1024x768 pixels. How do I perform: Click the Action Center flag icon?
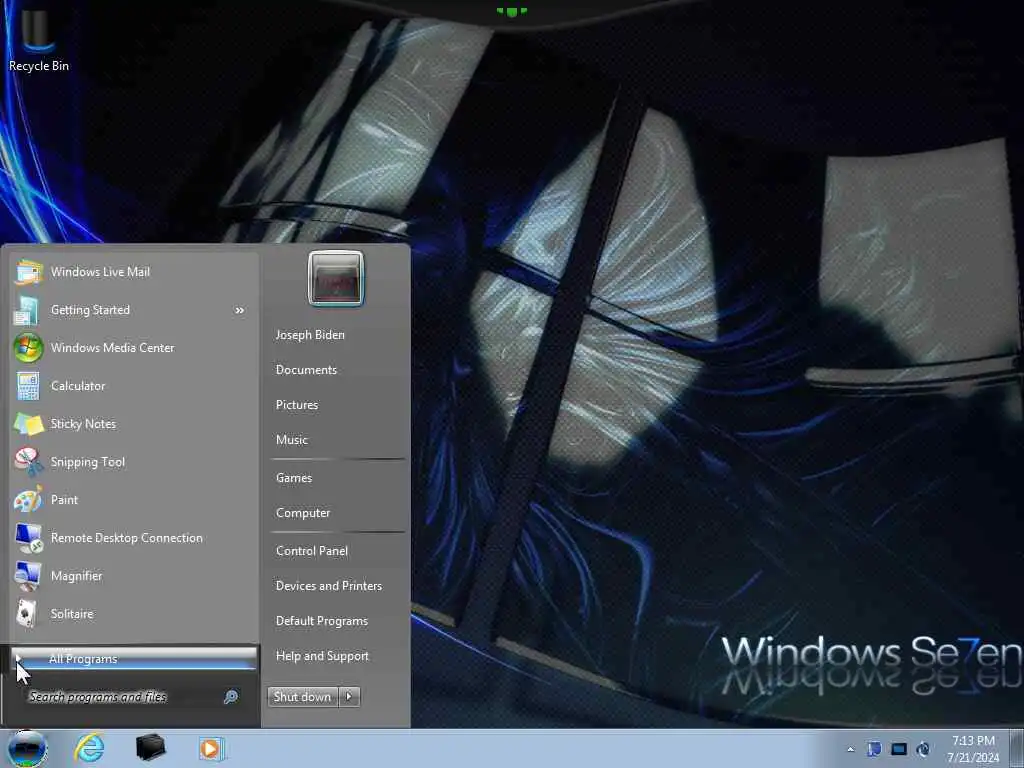point(874,749)
